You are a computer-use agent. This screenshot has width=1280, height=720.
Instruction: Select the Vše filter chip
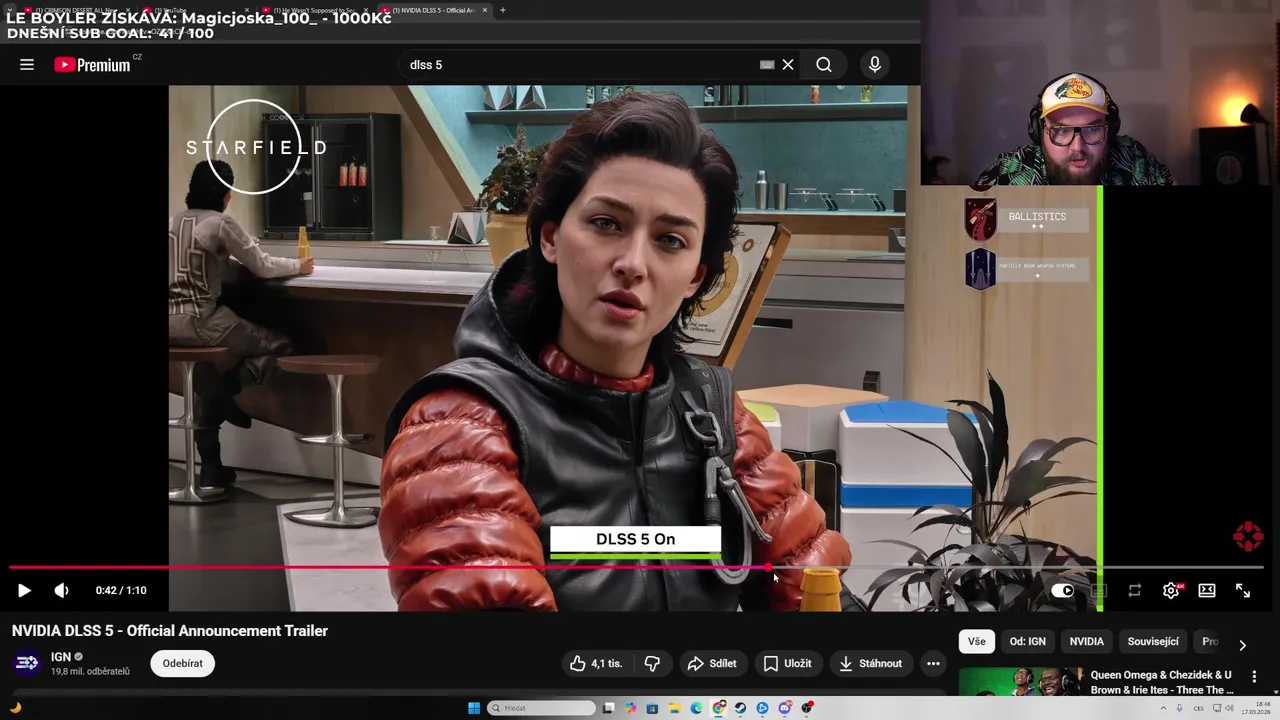[x=976, y=641]
